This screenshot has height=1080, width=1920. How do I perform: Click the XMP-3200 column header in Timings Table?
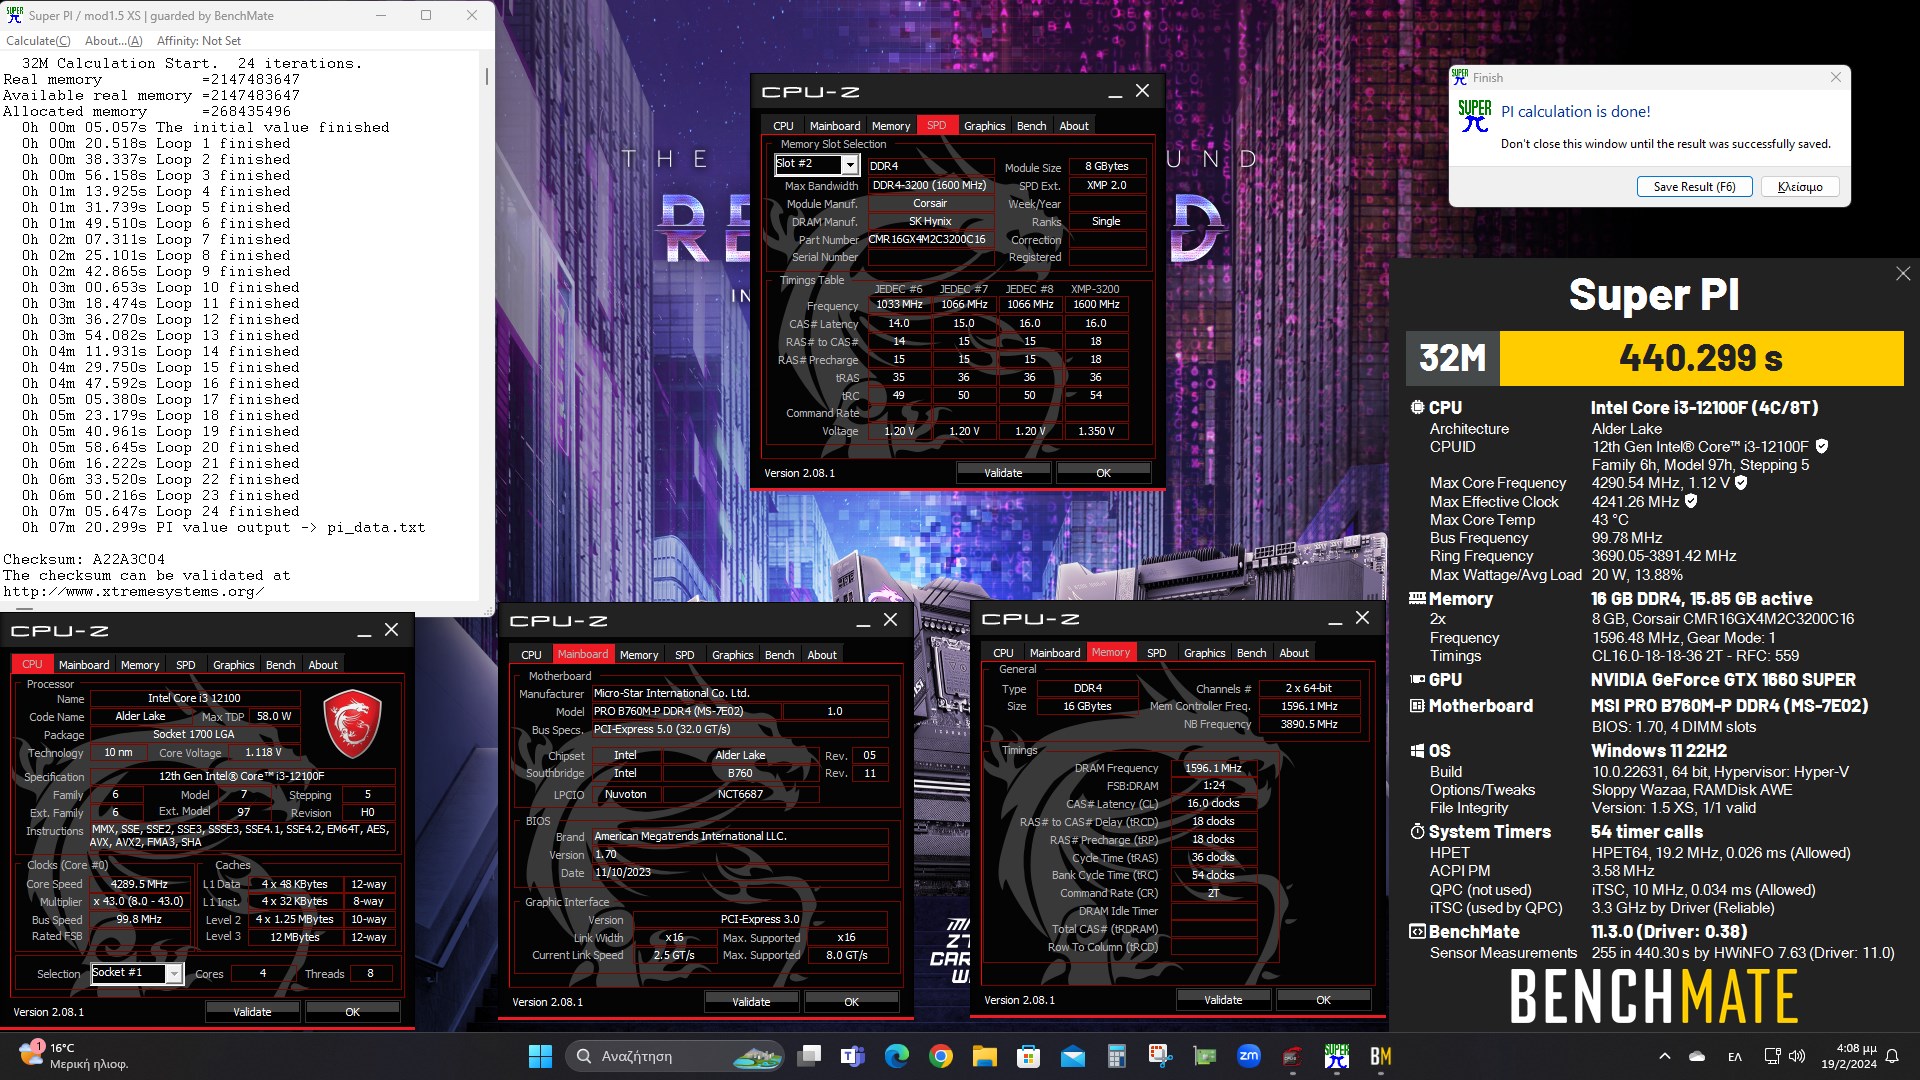[1095, 289]
